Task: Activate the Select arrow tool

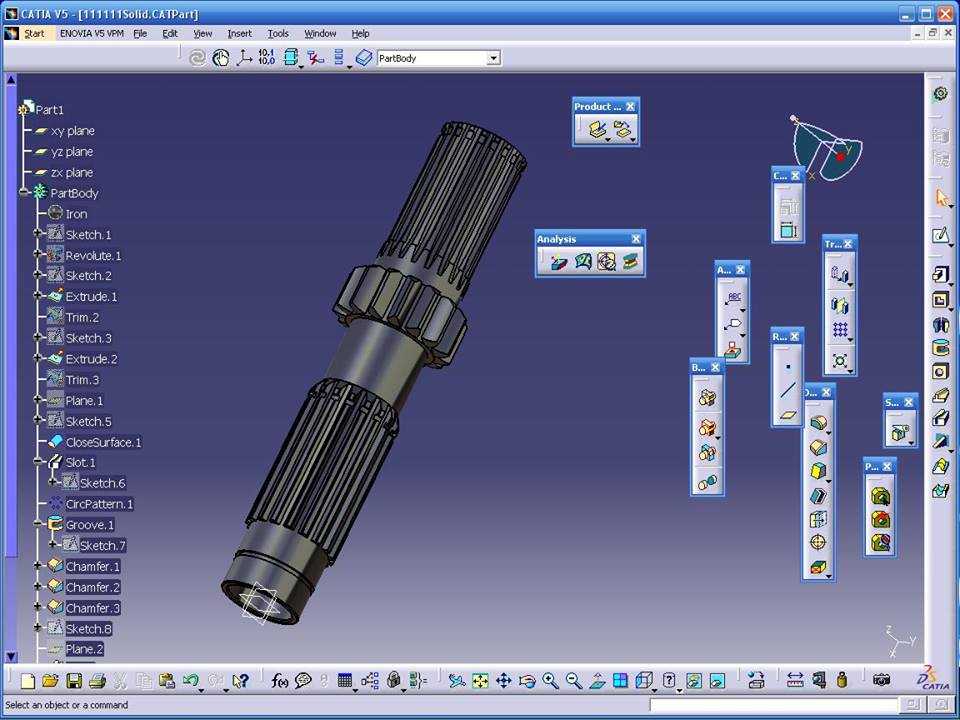Action: click(942, 198)
